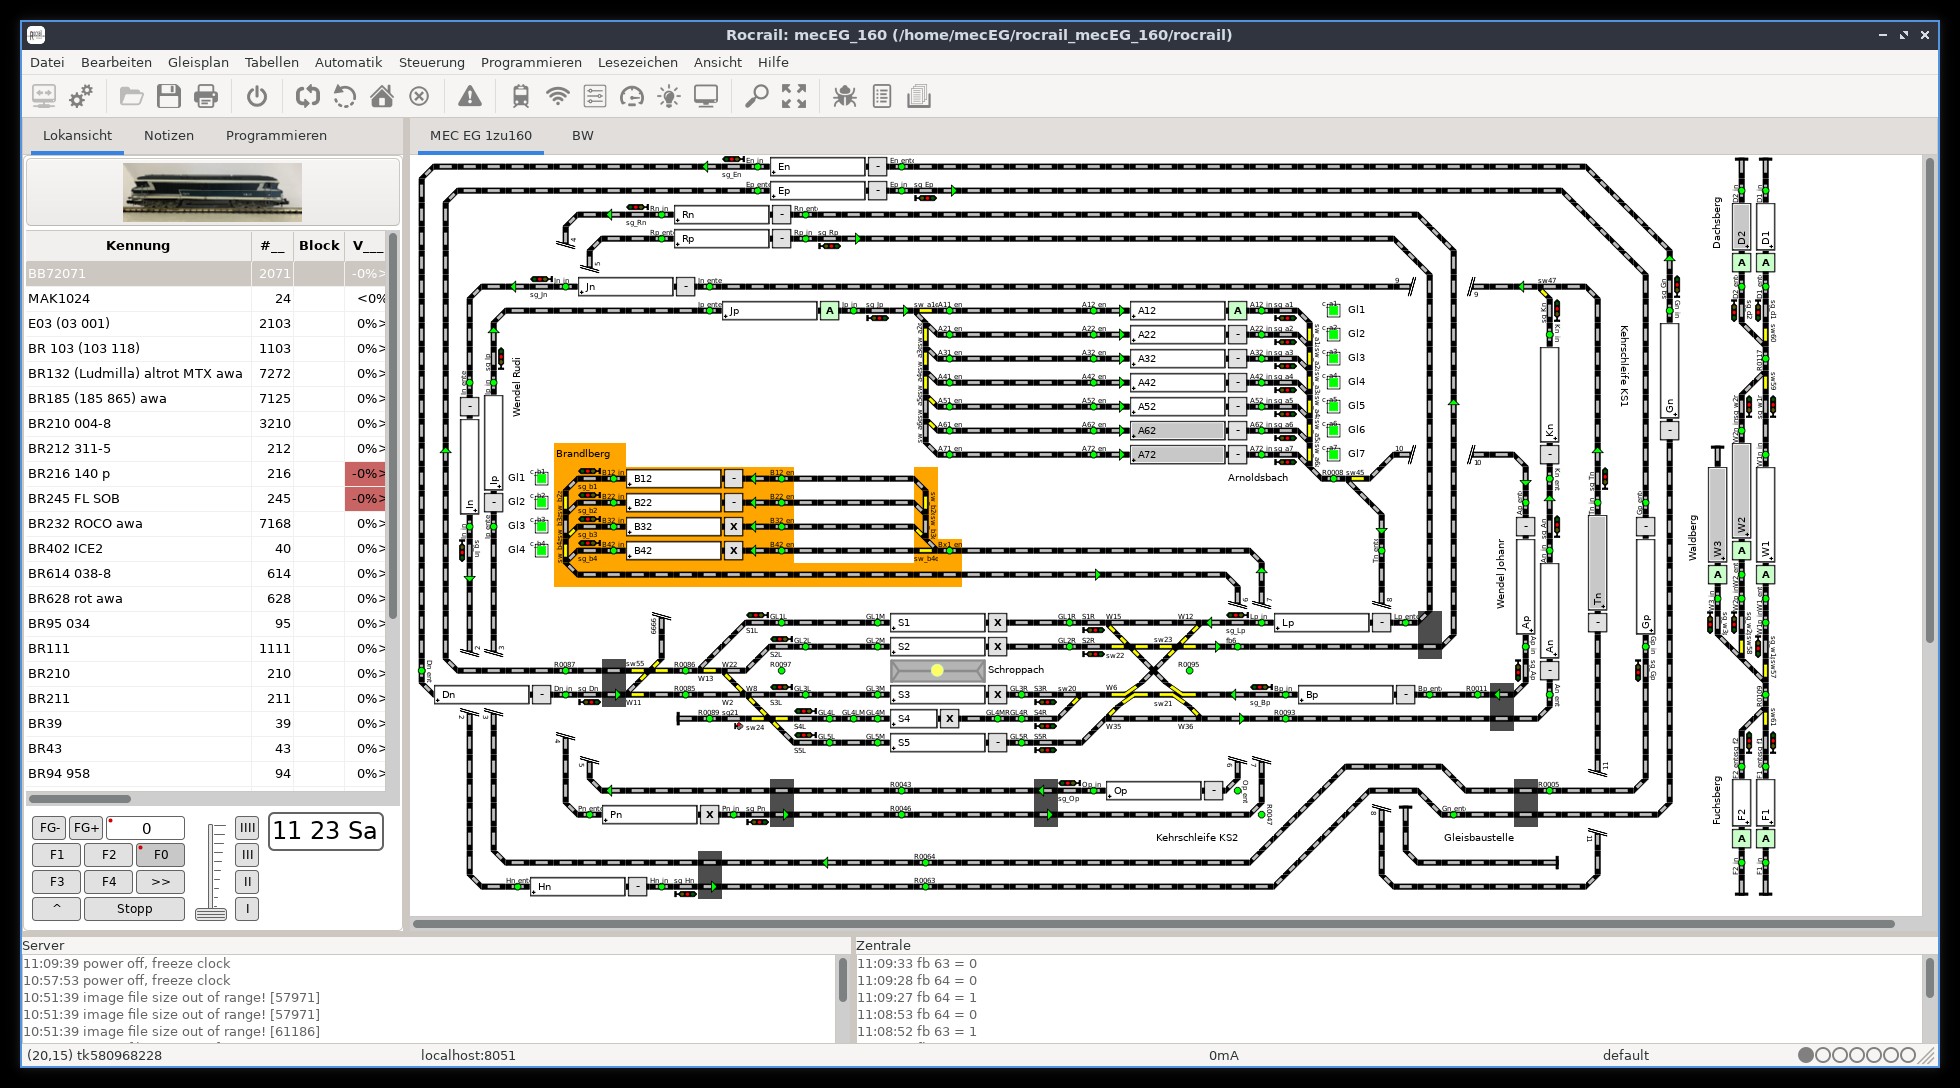Select locomotive row BR402 ICE2

pos(205,548)
